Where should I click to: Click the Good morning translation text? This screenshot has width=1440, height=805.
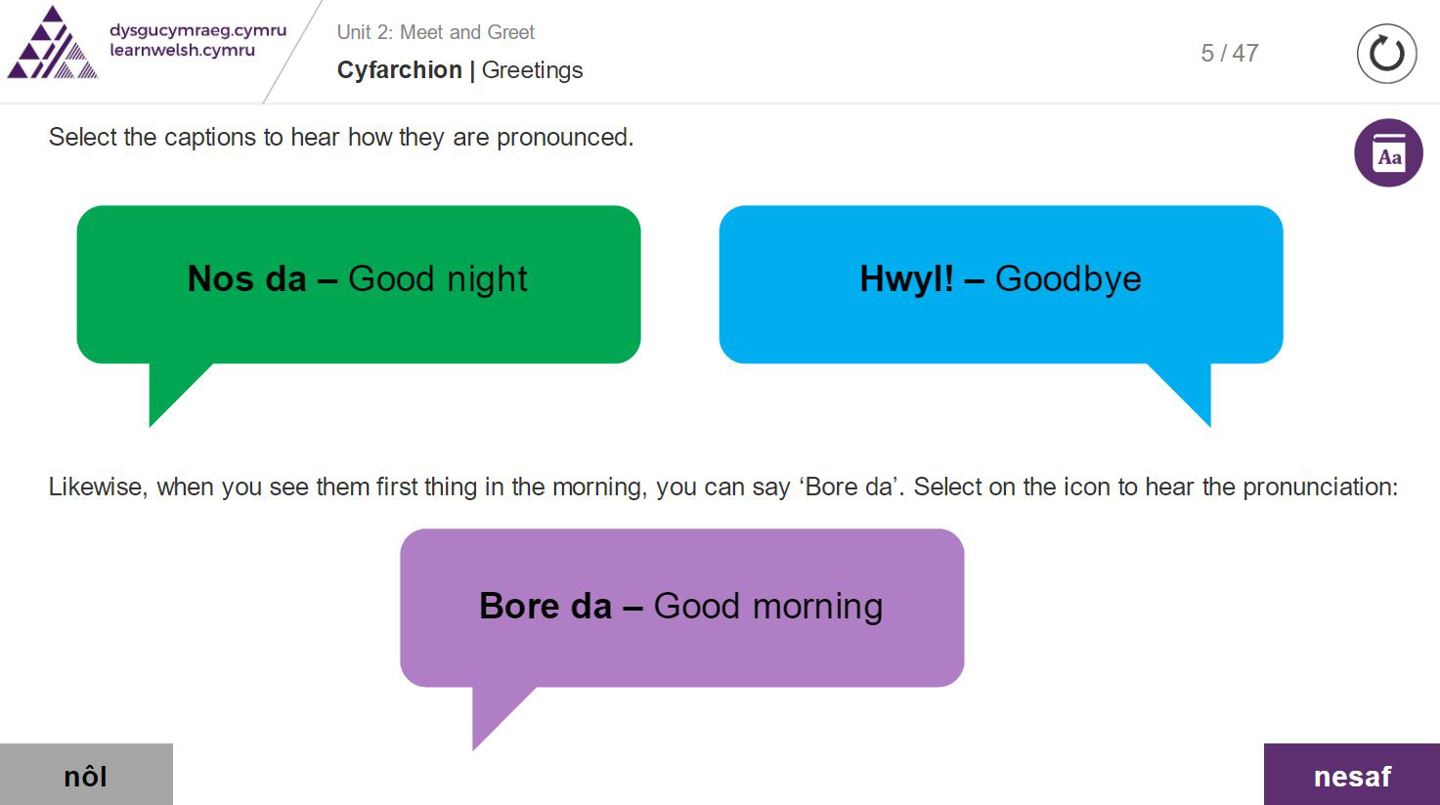click(x=768, y=606)
